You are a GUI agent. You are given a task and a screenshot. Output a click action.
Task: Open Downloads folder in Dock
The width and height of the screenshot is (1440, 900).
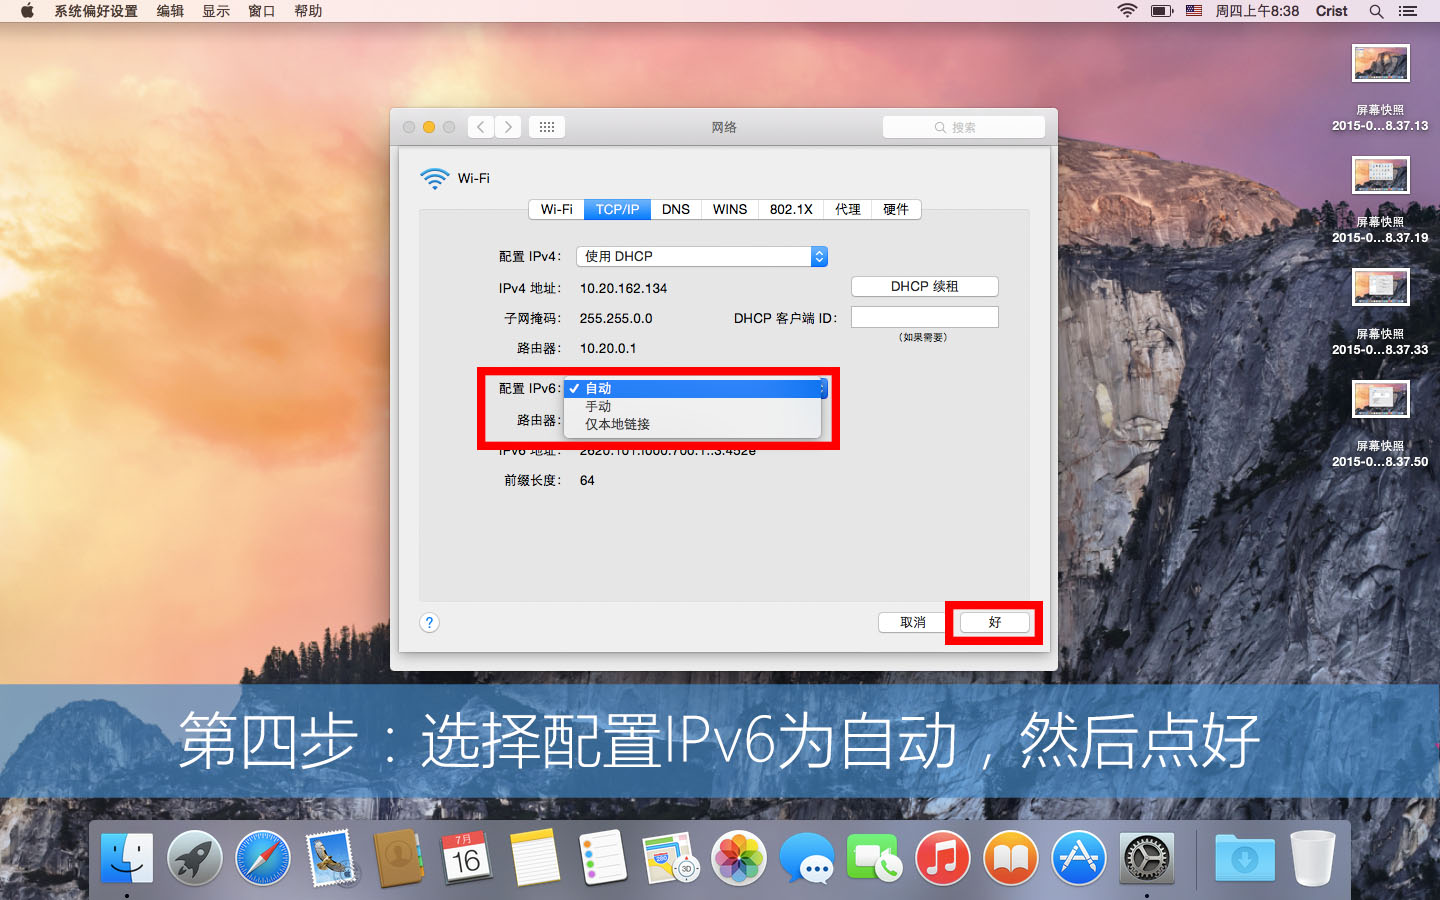pos(1245,858)
